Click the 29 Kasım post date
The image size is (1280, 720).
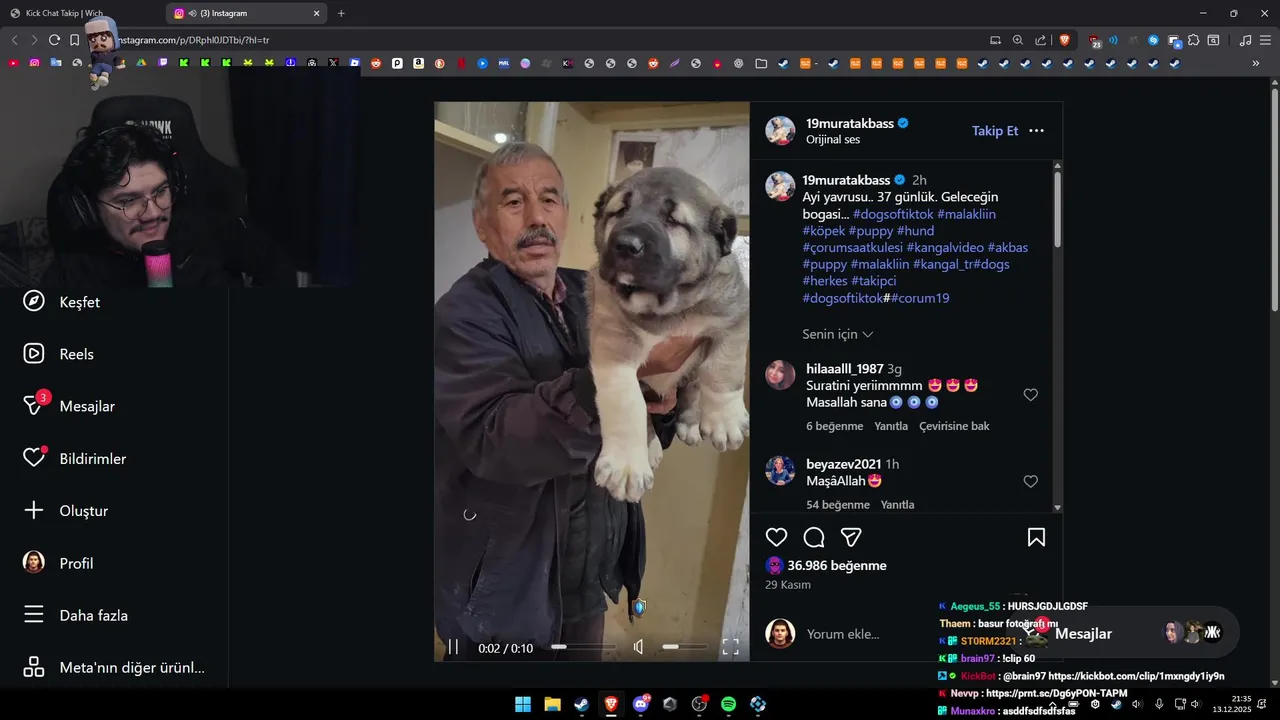(788, 585)
